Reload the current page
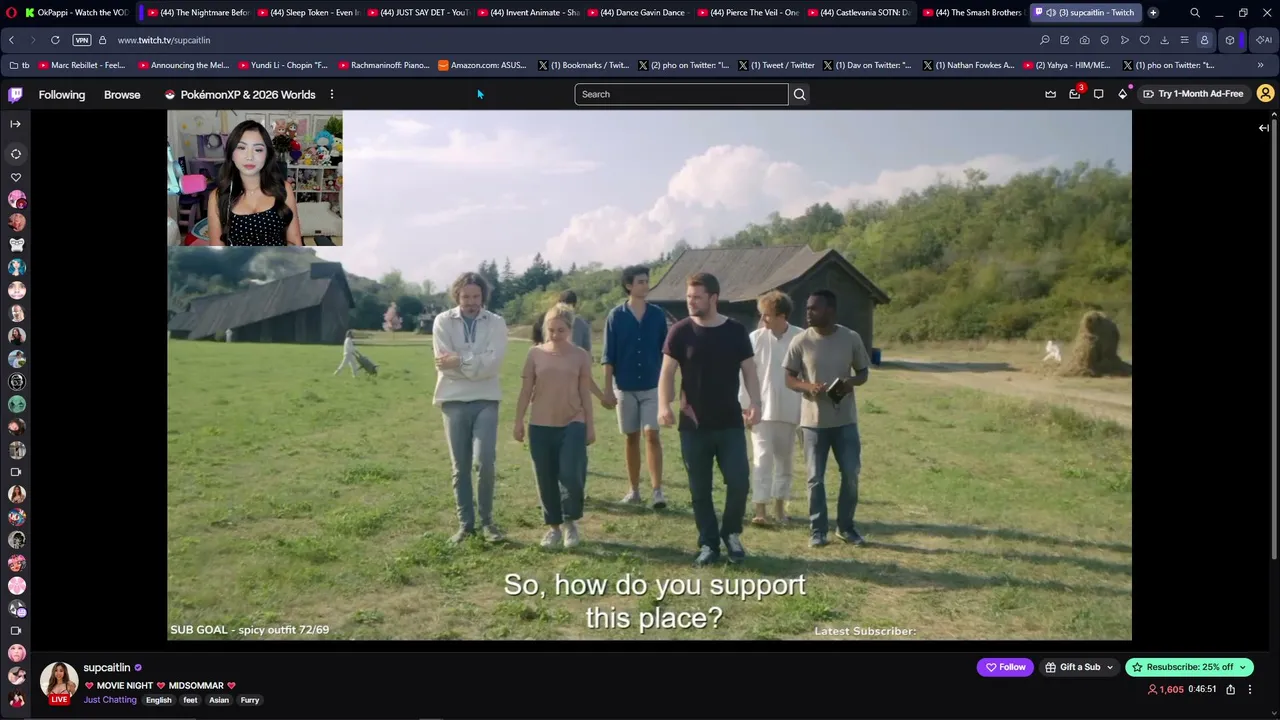This screenshot has height=720, width=1280. [x=55, y=40]
